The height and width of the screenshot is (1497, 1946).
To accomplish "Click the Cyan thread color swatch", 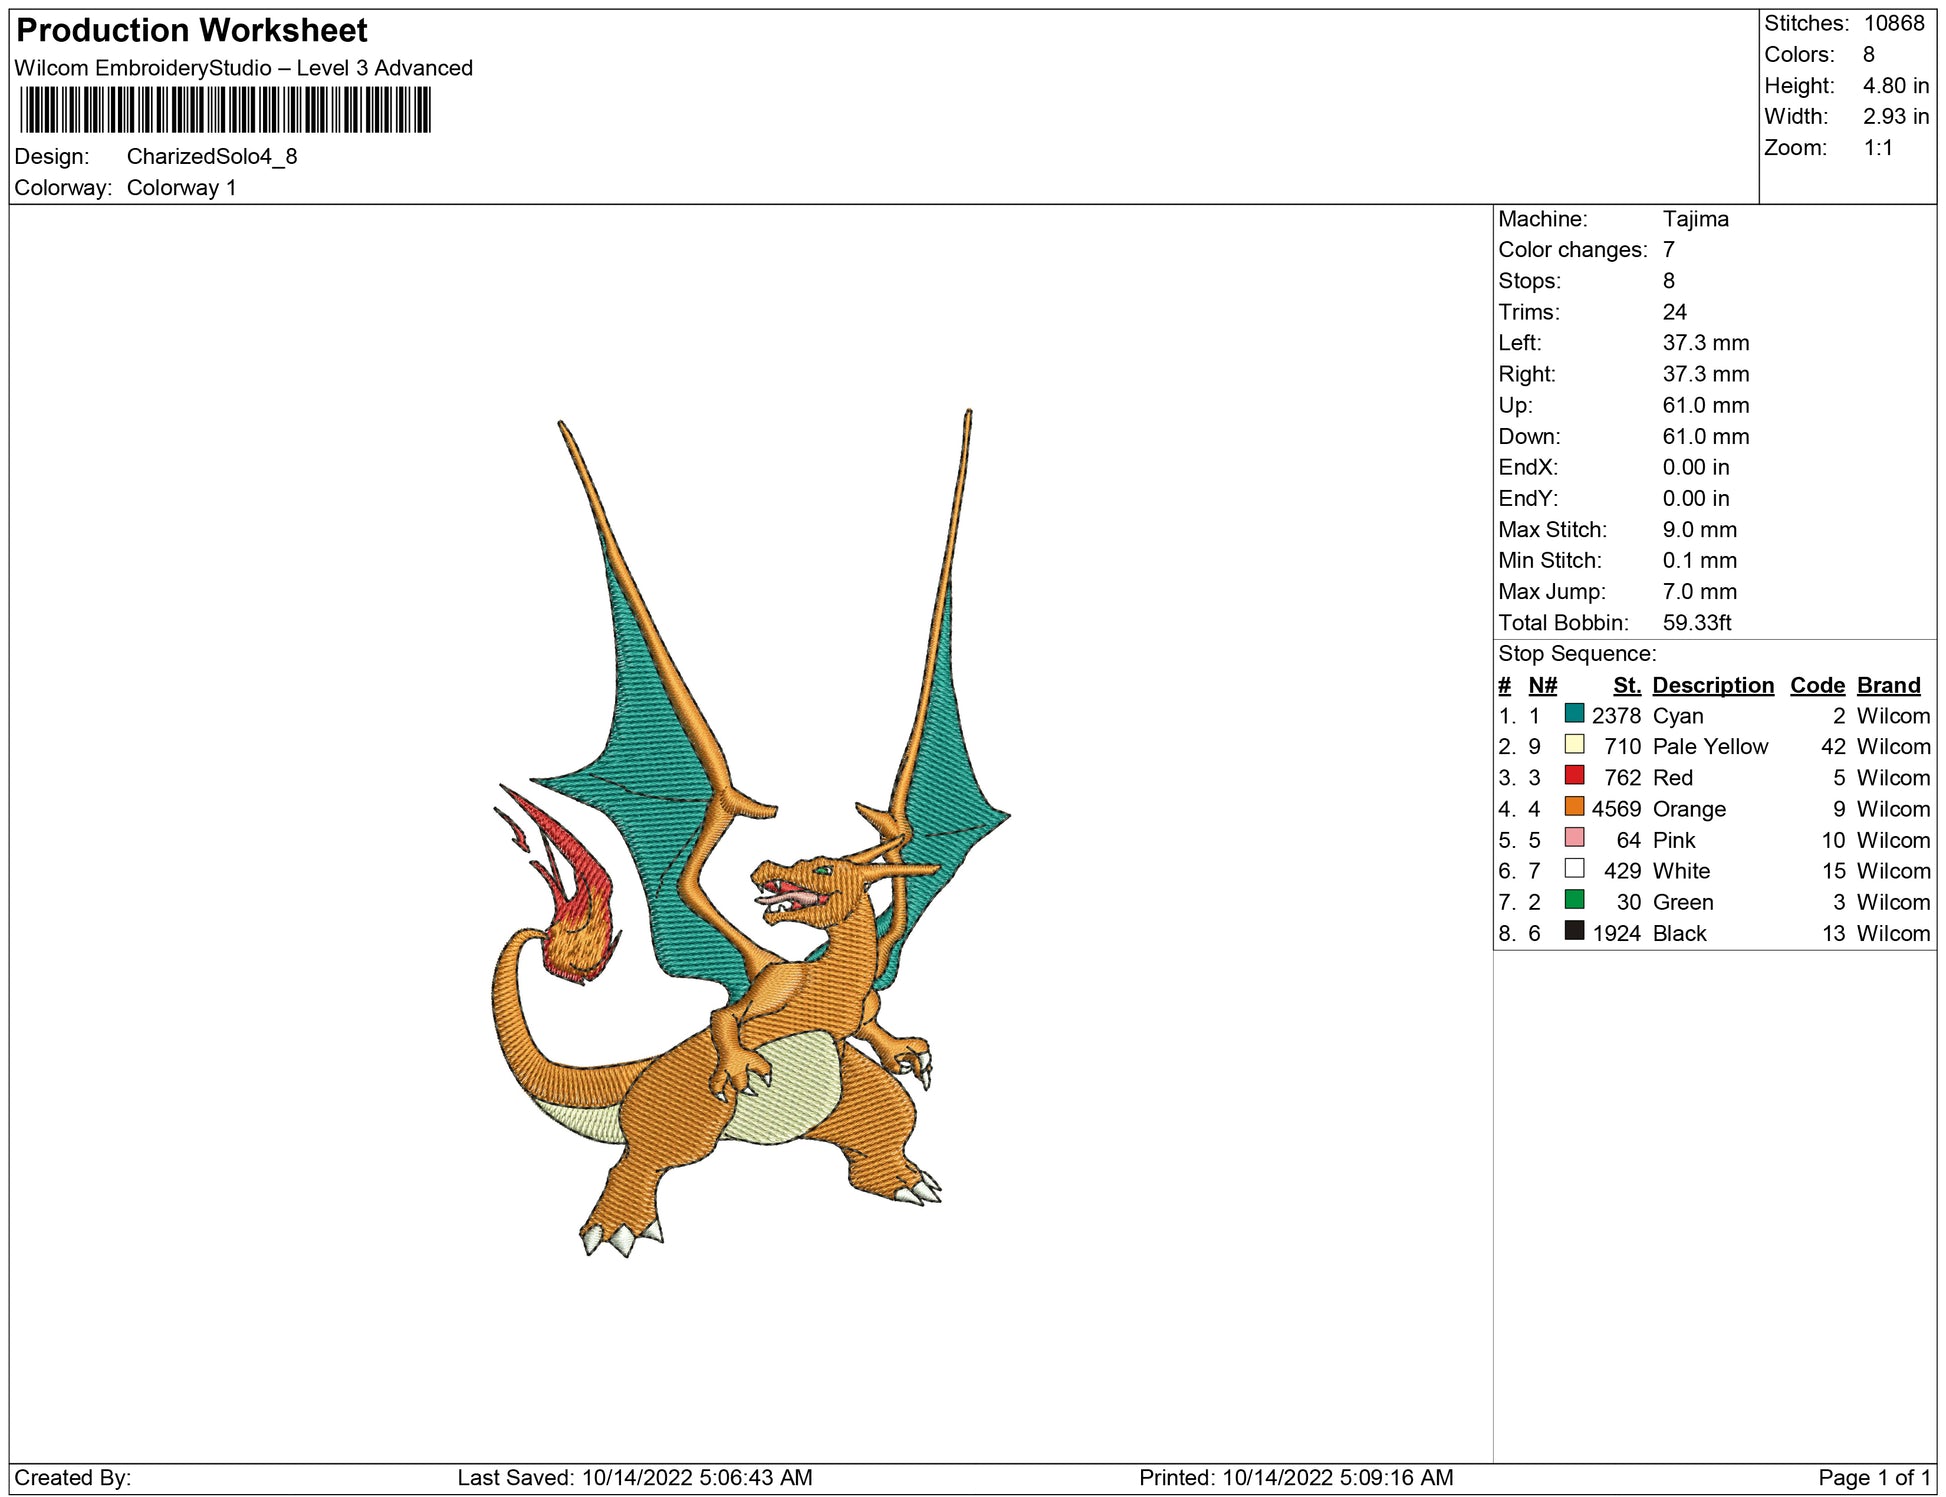I will point(1574,713).
